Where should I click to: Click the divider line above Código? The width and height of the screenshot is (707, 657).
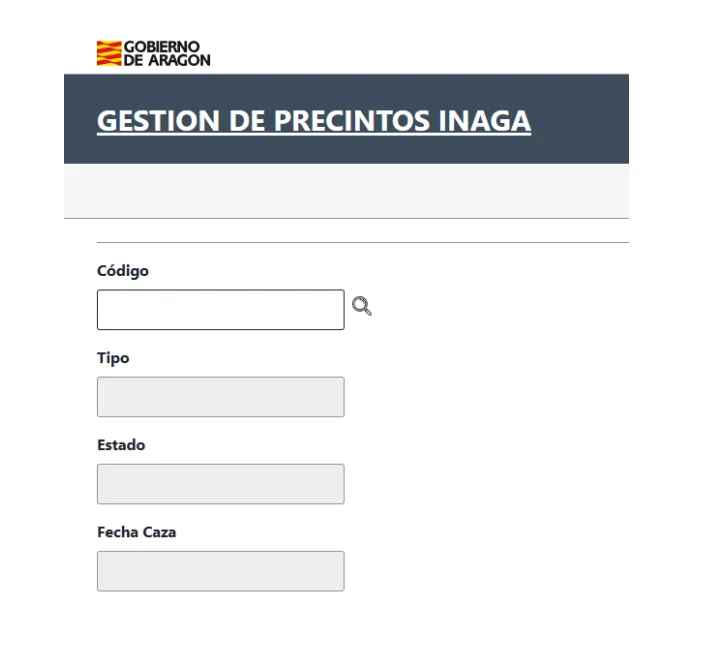pyautogui.click(x=362, y=242)
